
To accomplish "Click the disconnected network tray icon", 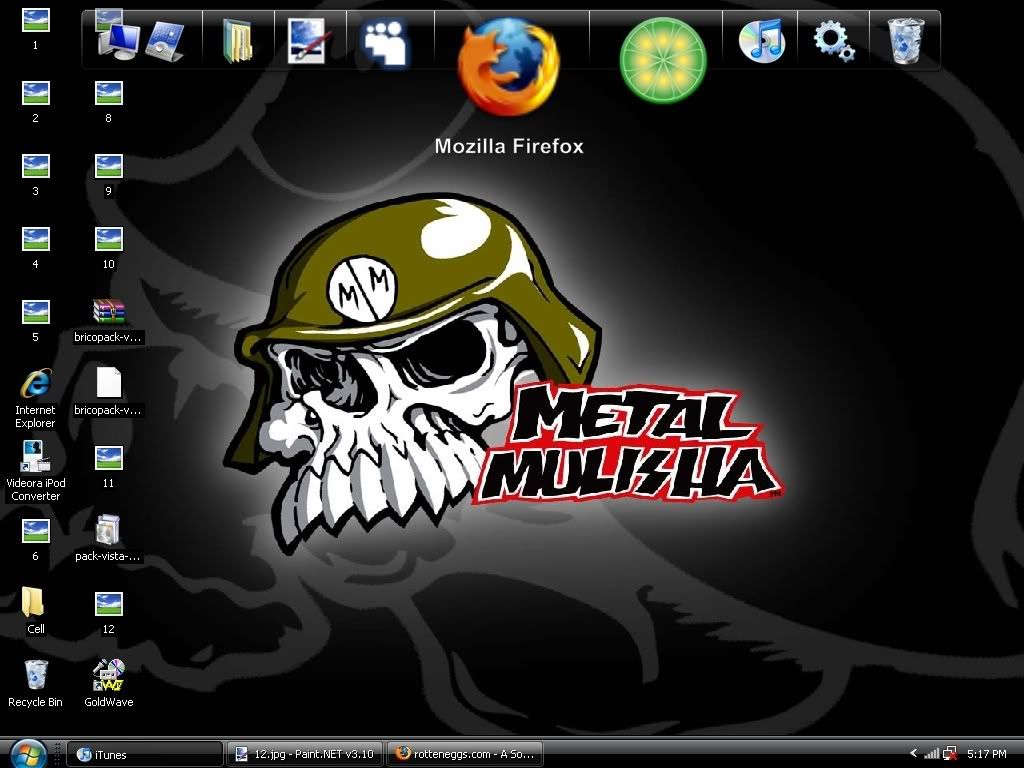I will (x=950, y=754).
